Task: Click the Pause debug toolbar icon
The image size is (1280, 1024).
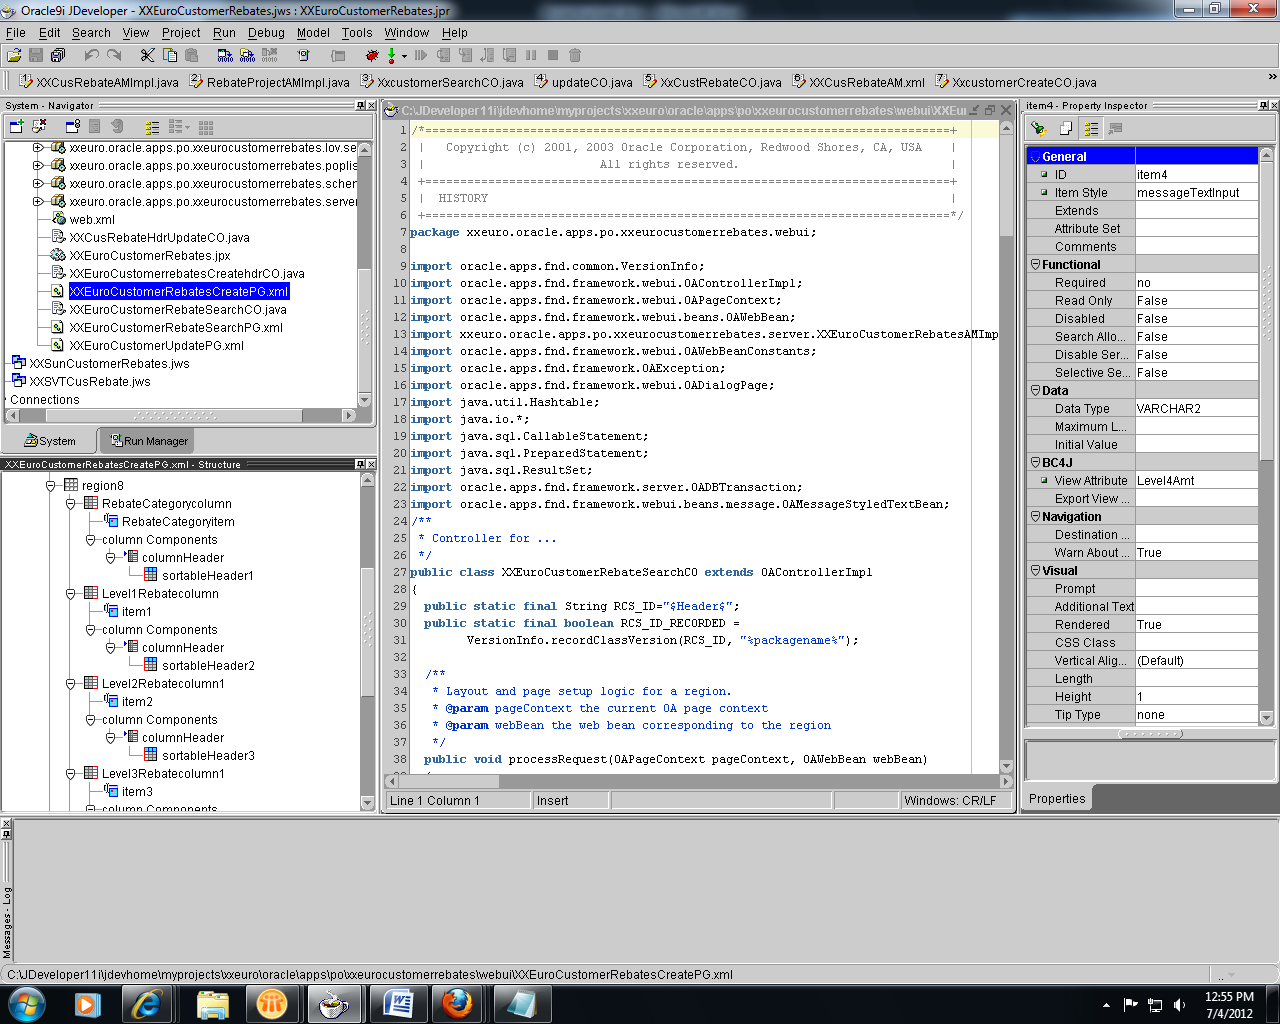Action: [531, 55]
